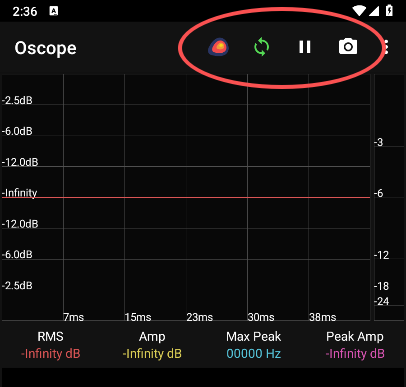Tap the 30ms time axis label
This screenshot has height=387, width=406.
click(x=261, y=317)
